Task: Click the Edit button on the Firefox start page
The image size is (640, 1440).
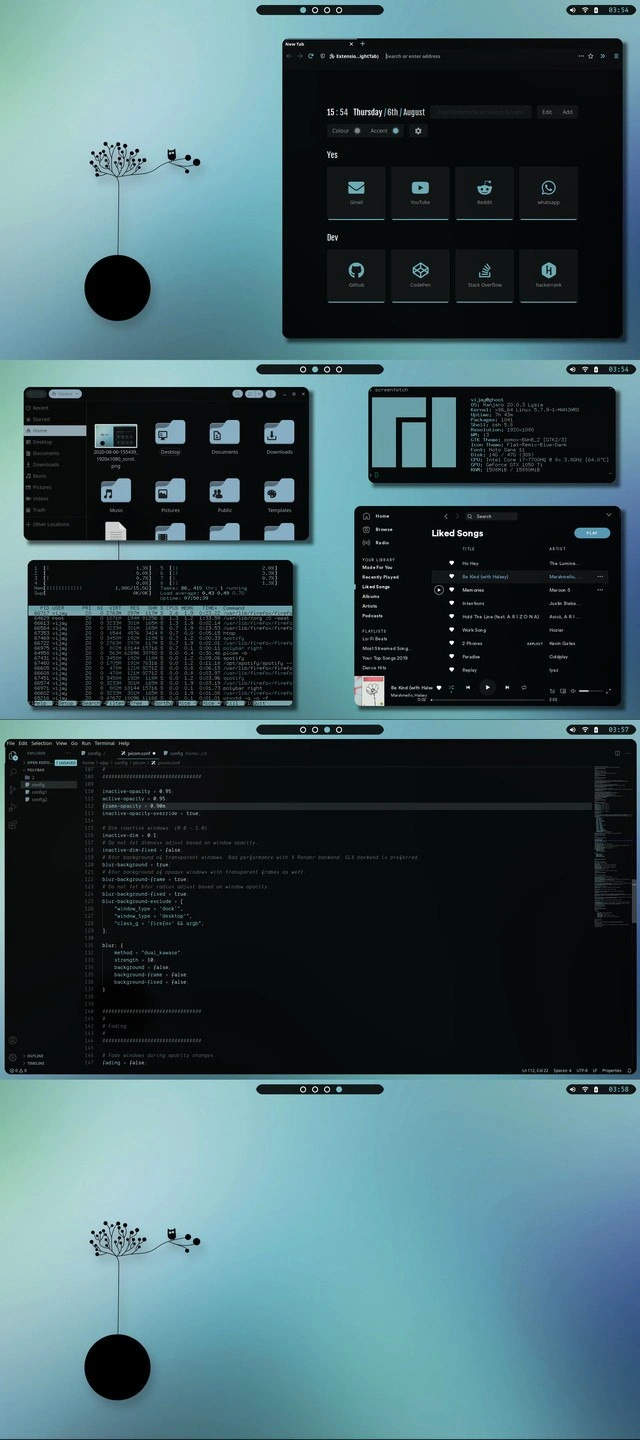Action: tap(547, 112)
